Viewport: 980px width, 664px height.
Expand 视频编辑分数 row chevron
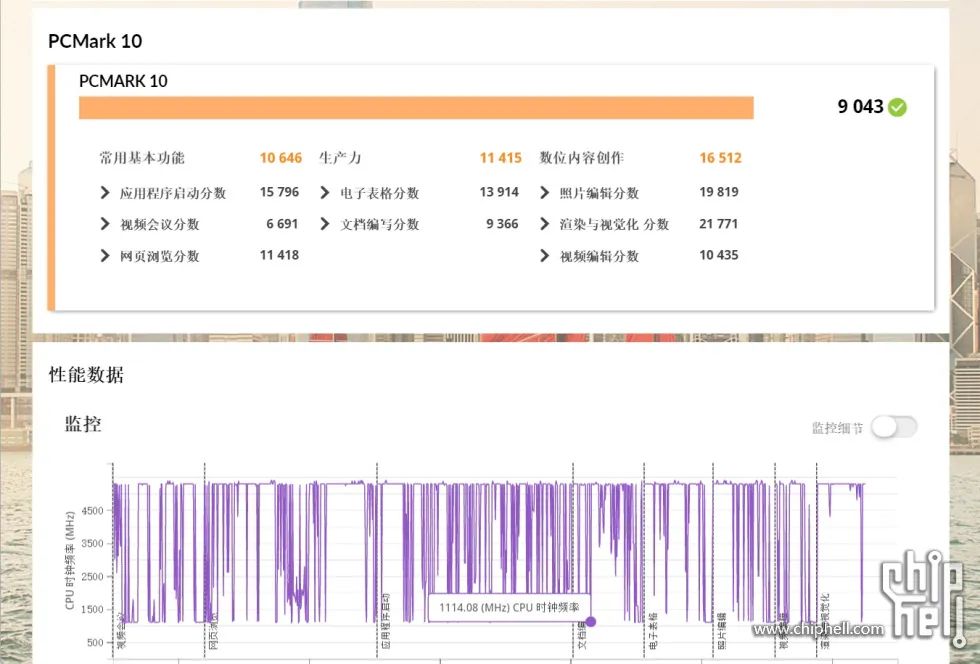544,255
